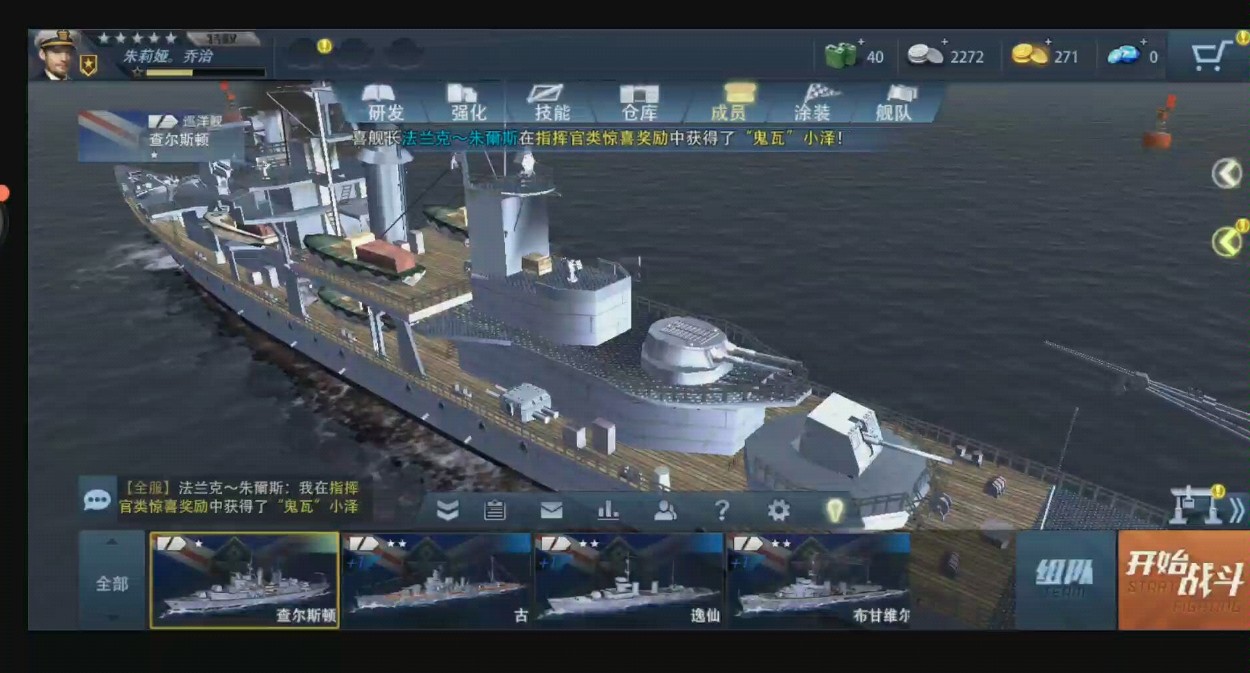Open the 全部 ship filter selector
1250x673 pixels.
pyautogui.click(x=112, y=582)
